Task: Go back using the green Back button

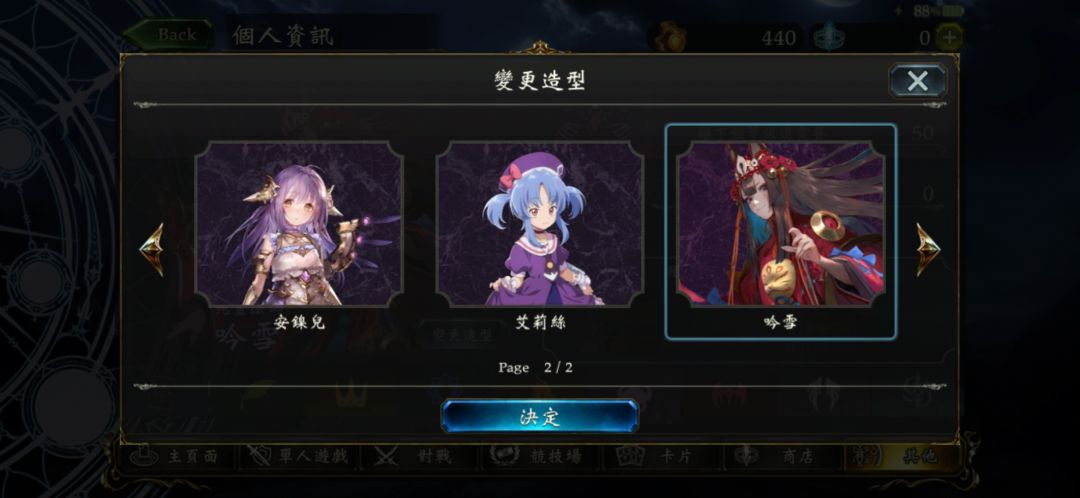Action: pos(168,35)
